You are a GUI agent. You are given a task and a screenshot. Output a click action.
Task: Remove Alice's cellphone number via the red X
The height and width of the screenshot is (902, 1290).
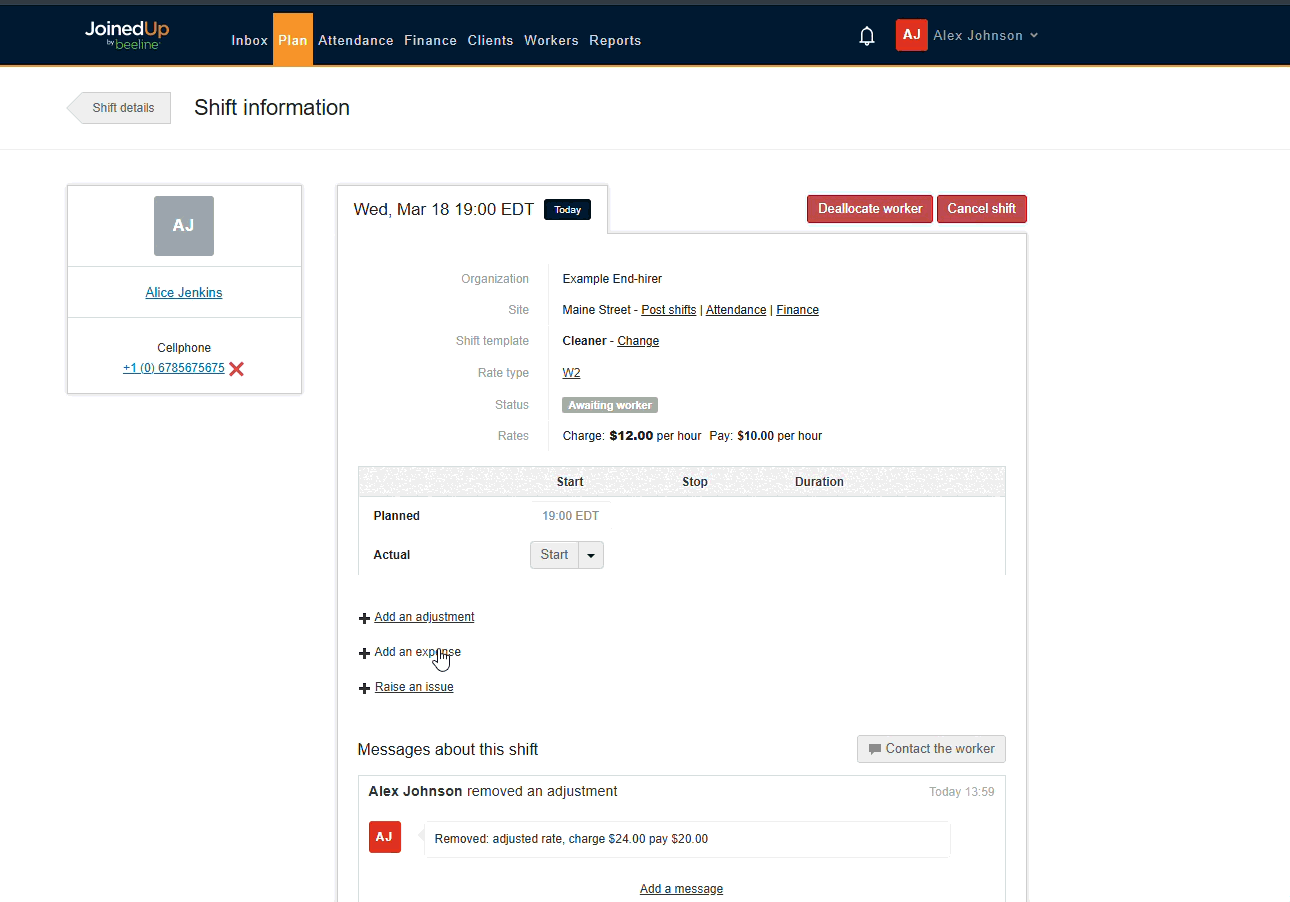[236, 368]
